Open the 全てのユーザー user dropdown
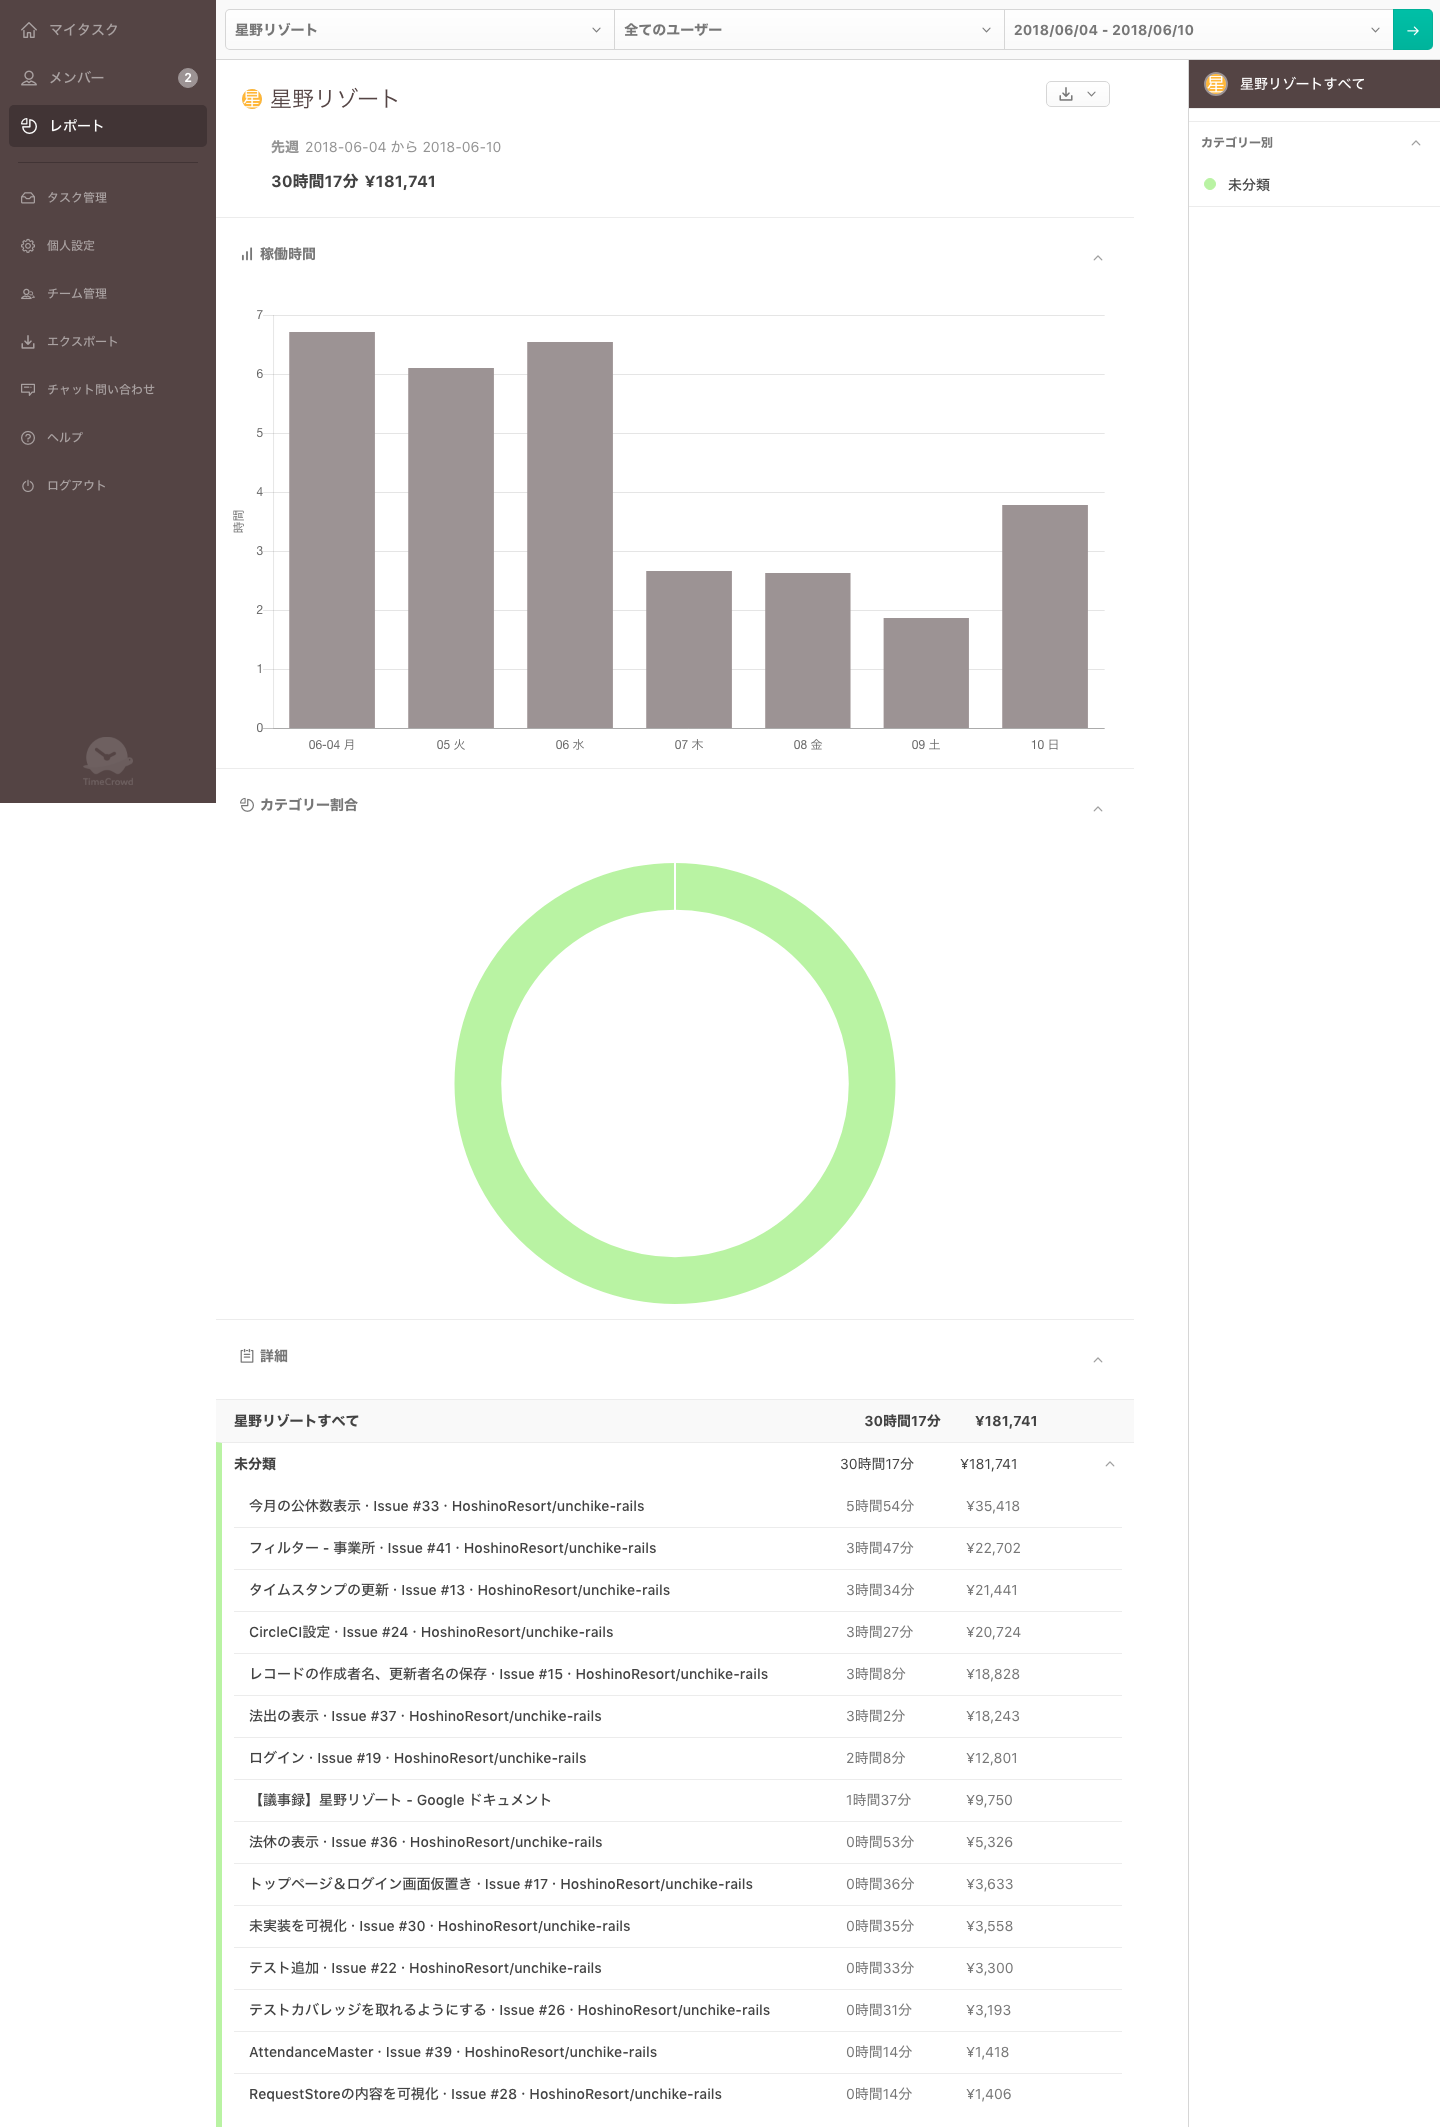This screenshot has width=1440, height=2127. [808, 30]
